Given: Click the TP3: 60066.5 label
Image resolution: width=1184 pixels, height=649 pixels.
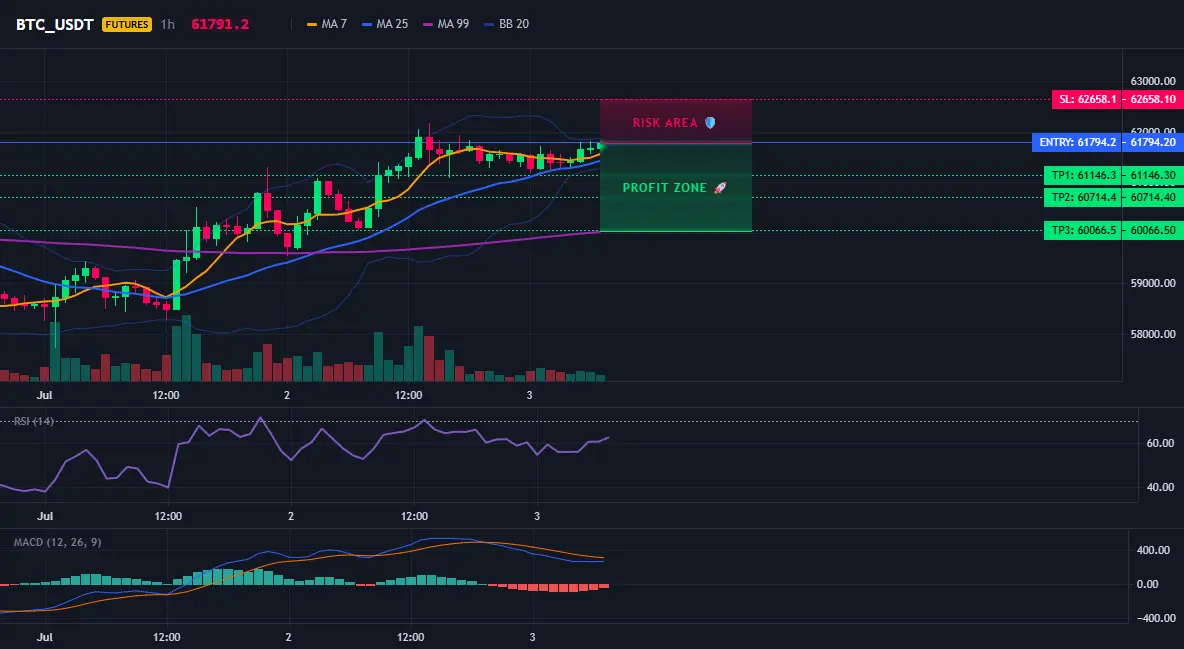Looking at the screenshot, I should (x=1083, y=230).
